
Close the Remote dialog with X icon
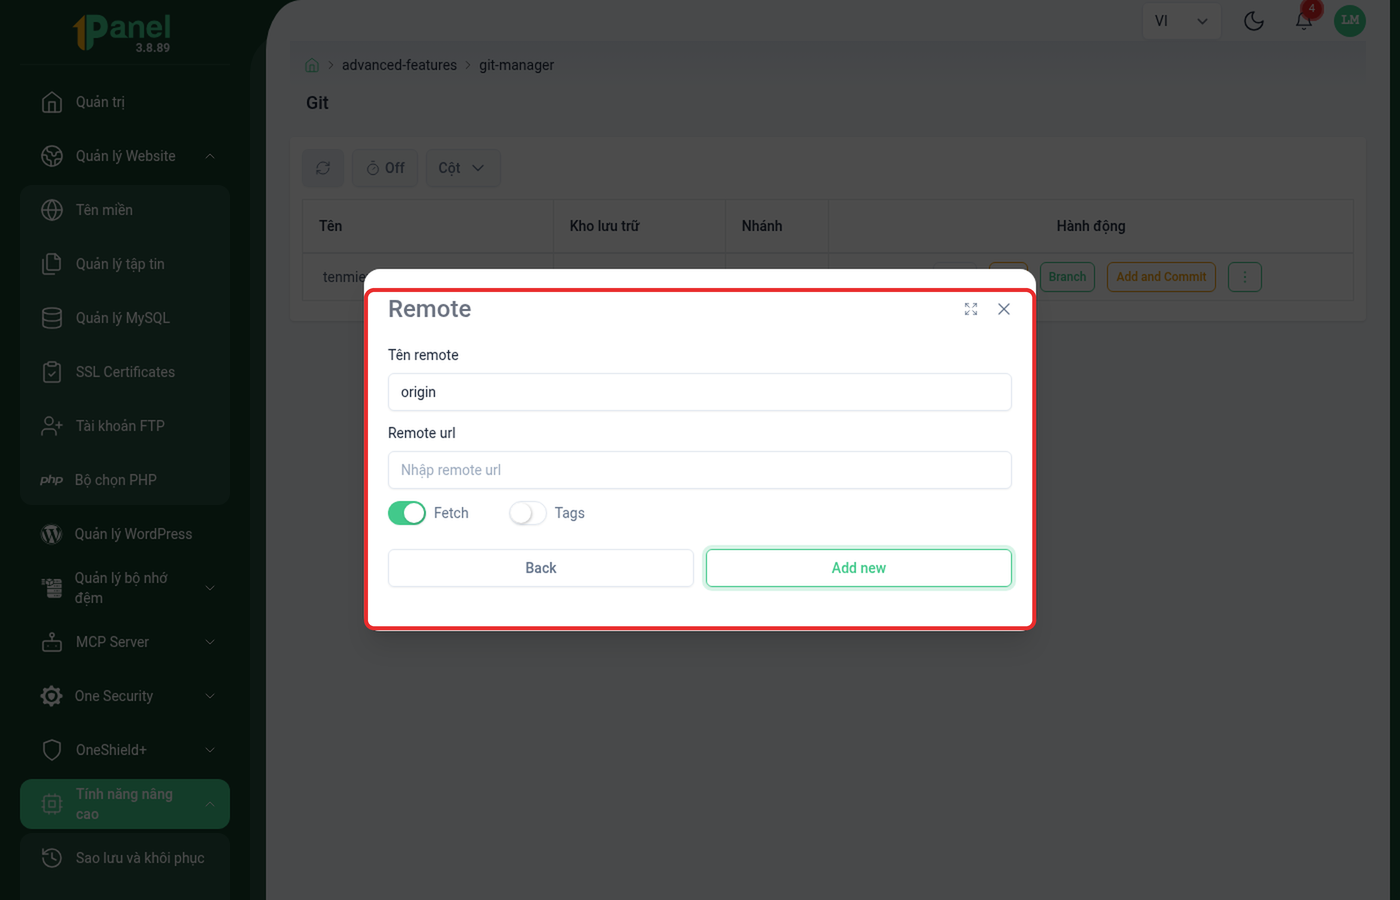(1004, 309)
